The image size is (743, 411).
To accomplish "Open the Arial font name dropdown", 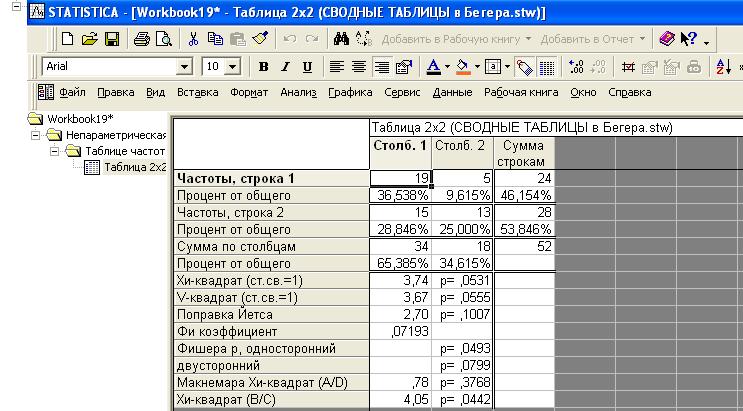I will [183, 67].
